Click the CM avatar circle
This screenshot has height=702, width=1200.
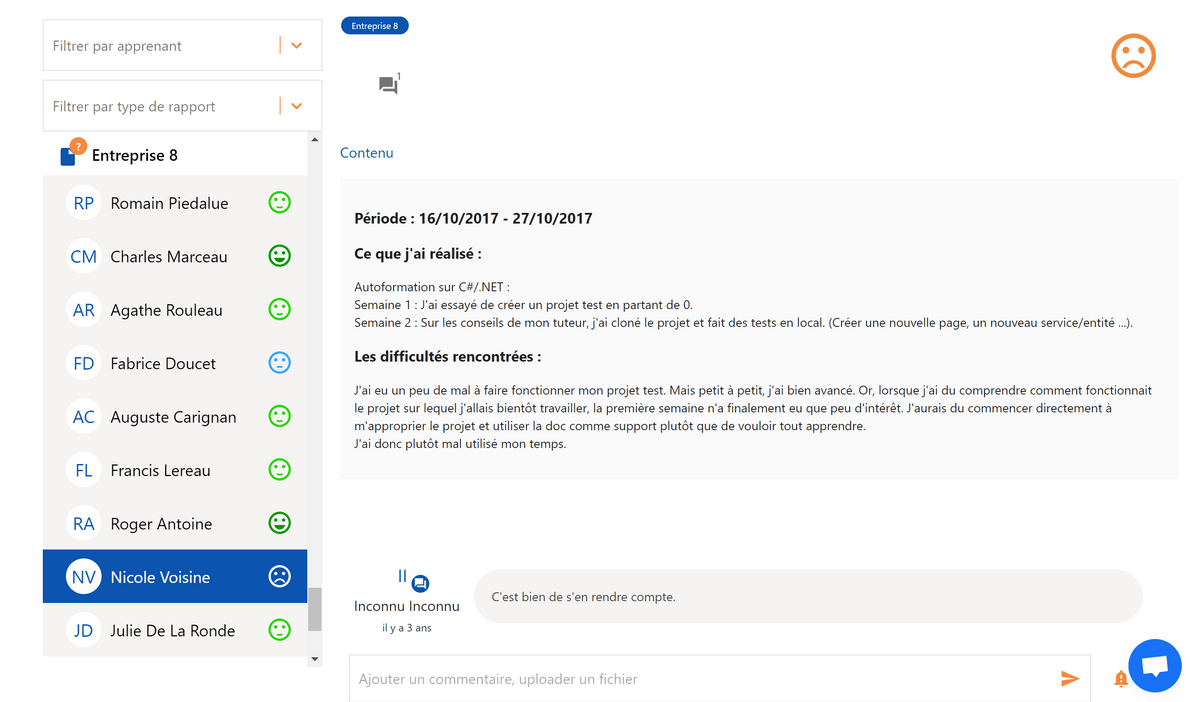coord(84,257)
